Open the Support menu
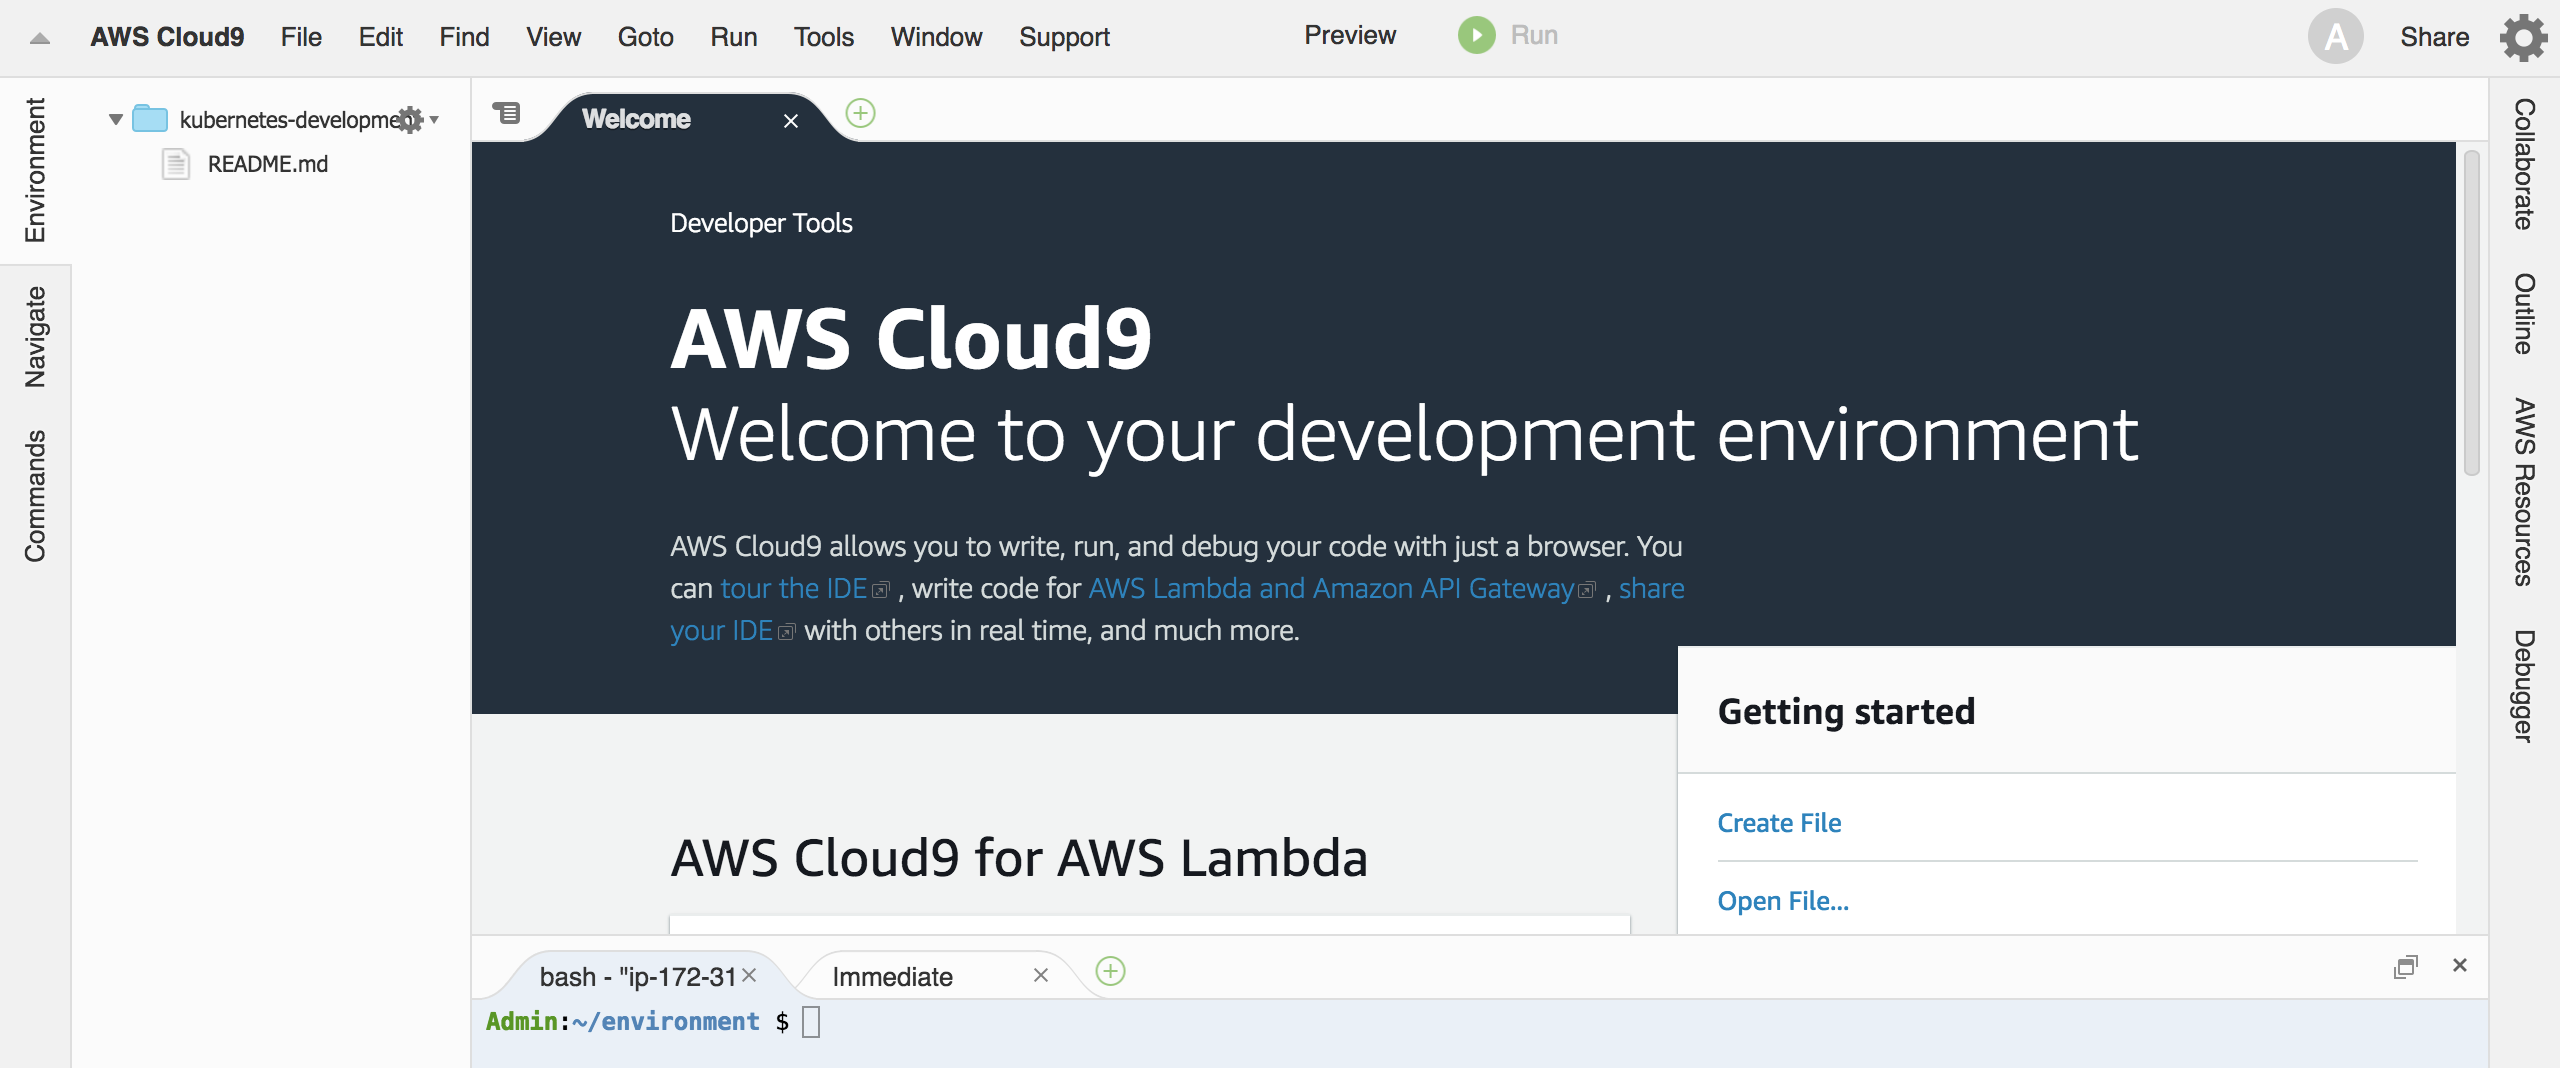This screenshot has width=2560, height=1068. pyautogui.click(x=1064, y=37)
